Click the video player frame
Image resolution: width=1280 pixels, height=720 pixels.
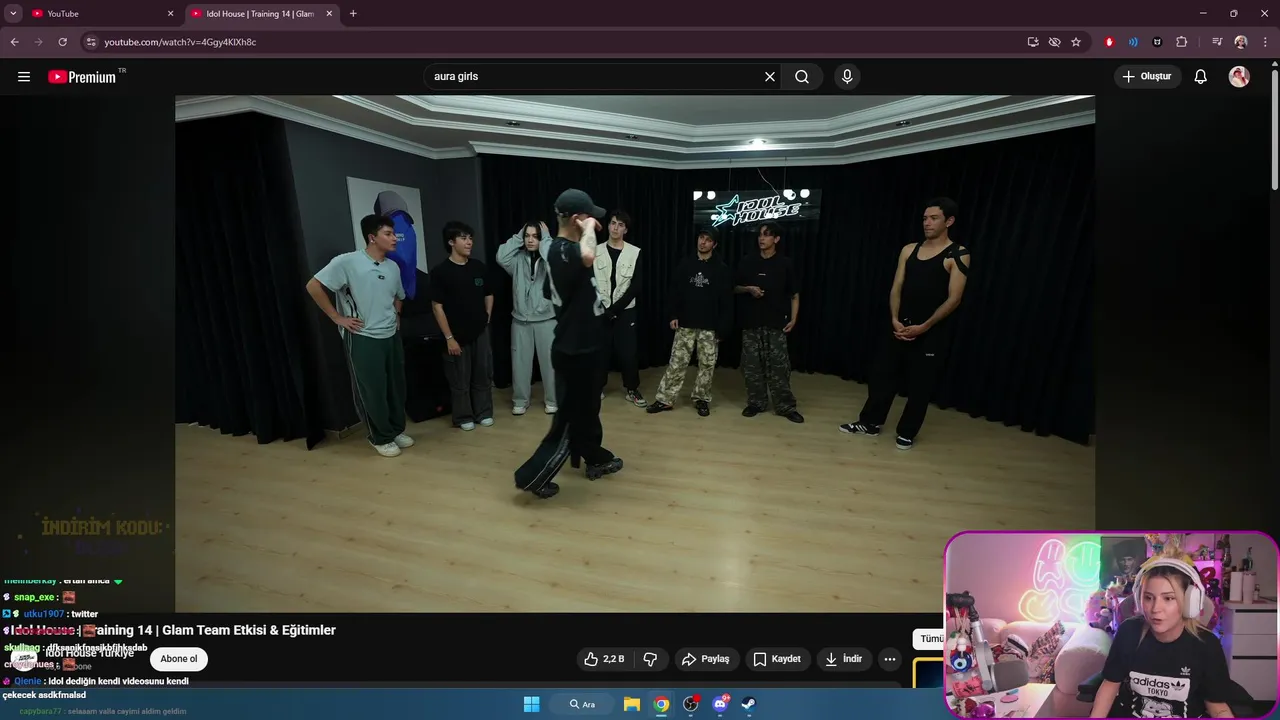tap(635, 354)
